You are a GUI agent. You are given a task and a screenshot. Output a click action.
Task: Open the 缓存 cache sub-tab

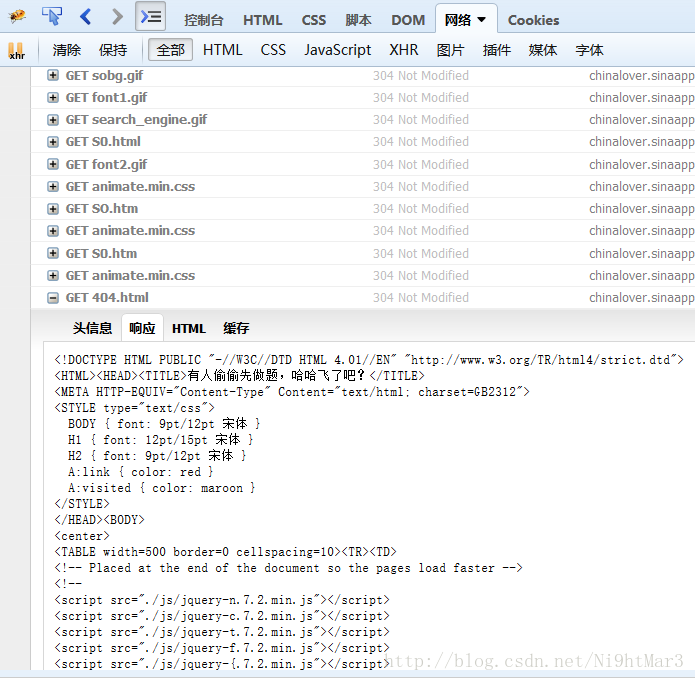(x=236, y=329)
